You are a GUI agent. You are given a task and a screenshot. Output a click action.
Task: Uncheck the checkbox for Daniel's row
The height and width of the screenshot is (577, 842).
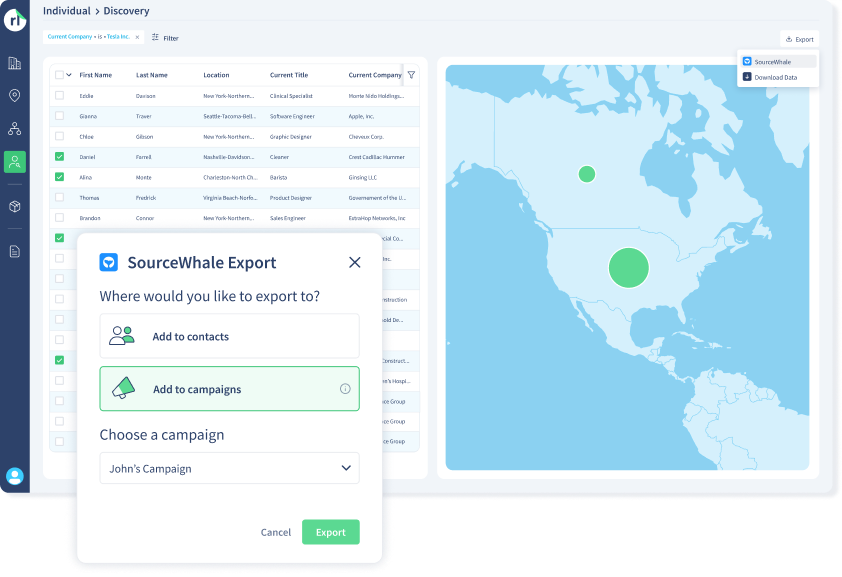click(60, 157)
